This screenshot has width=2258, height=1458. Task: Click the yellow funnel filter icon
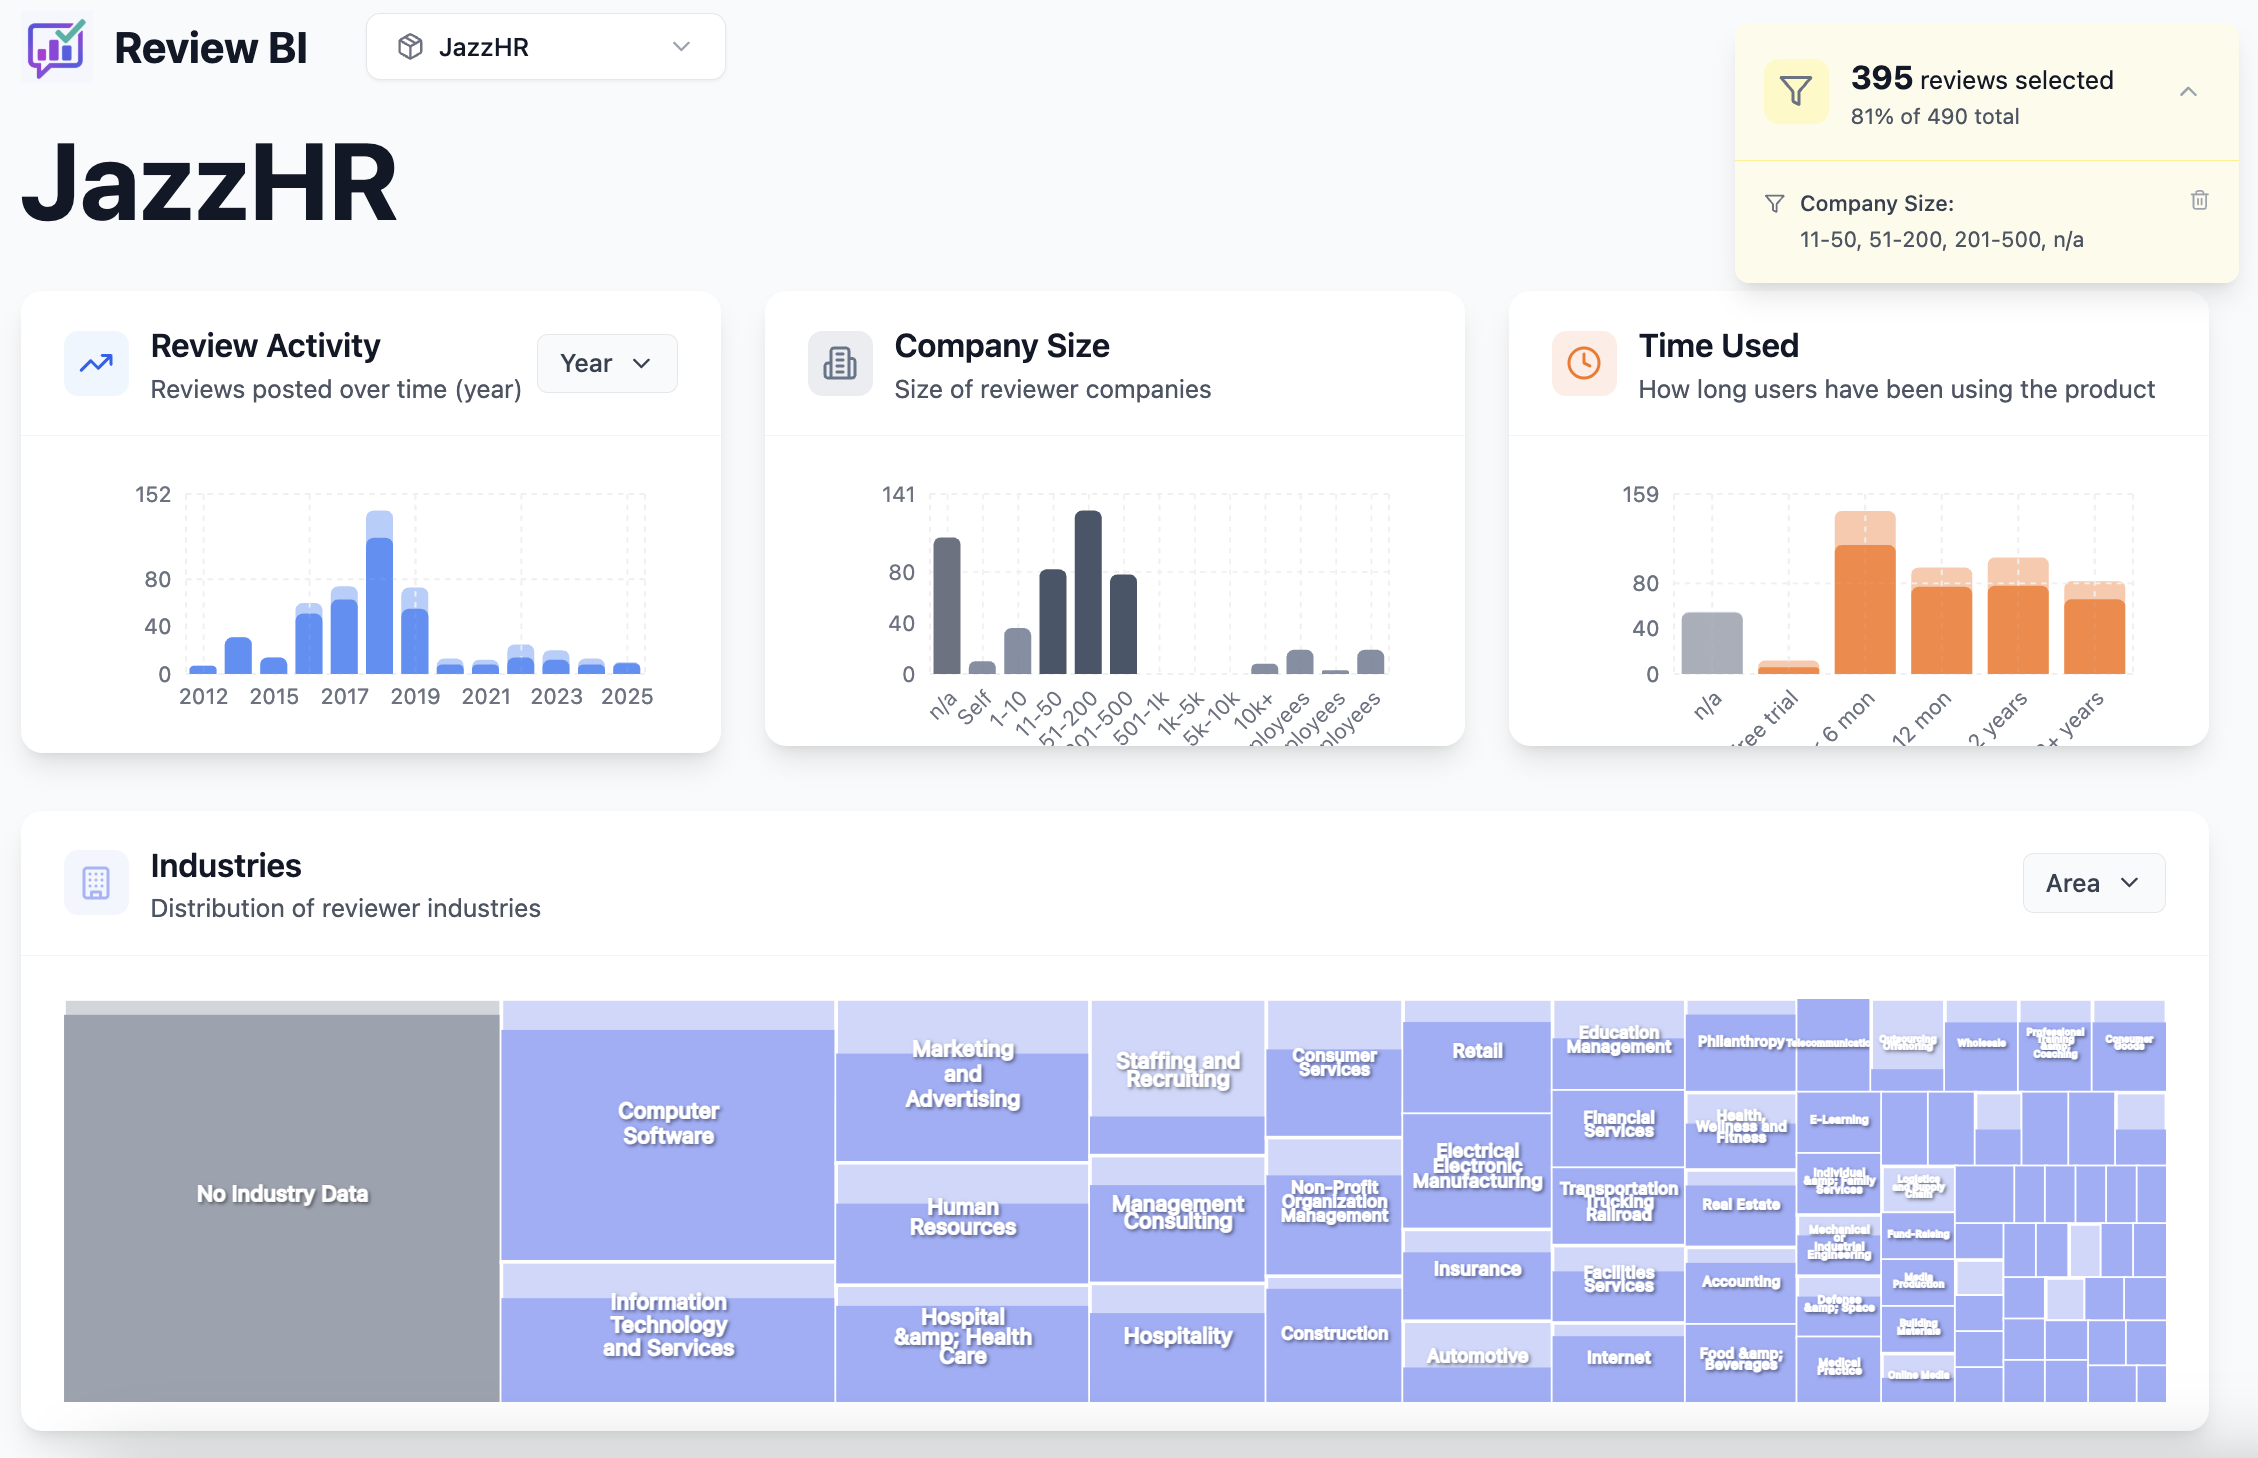[x=1795, y=92]
